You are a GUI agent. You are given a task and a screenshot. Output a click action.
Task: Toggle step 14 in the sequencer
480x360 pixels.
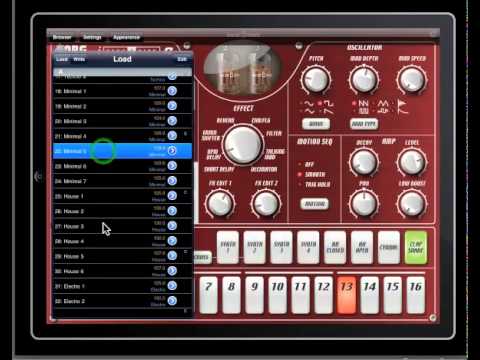[370, 295]
